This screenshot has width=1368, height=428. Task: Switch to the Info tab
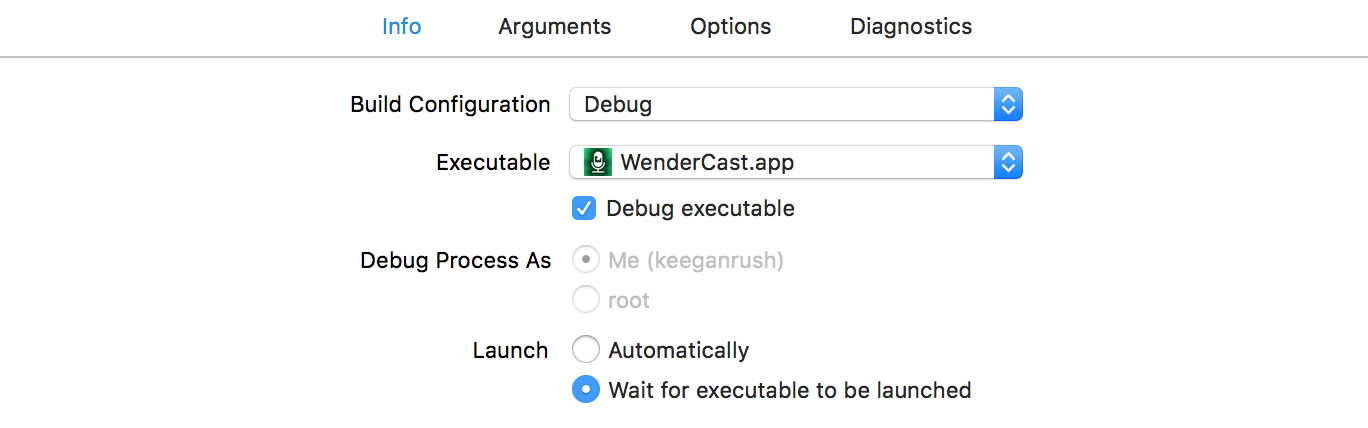(401, 26)
